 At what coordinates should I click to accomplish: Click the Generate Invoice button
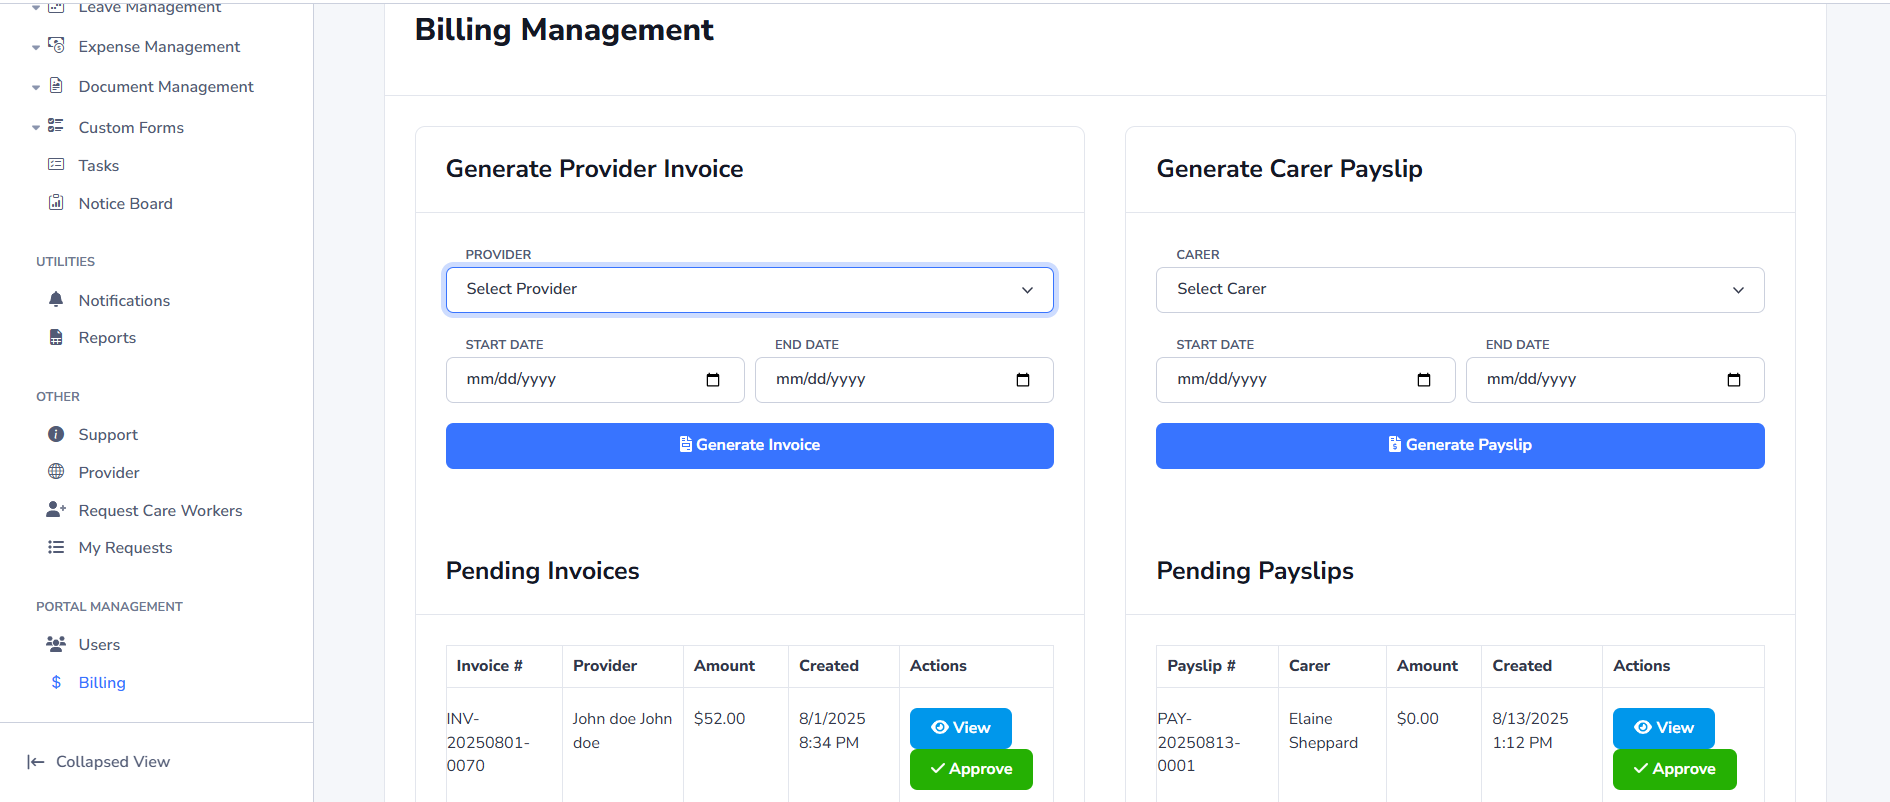(749, 446)
